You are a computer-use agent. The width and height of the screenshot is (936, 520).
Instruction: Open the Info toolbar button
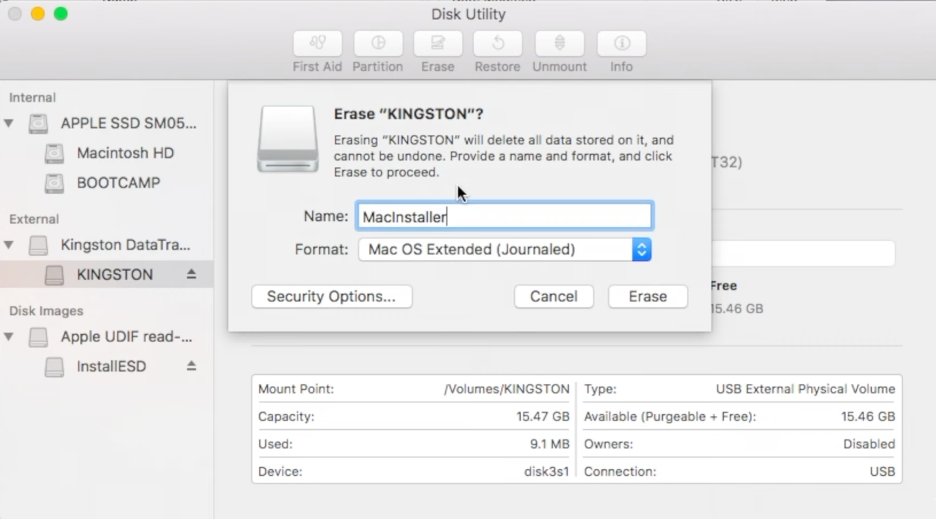click(x=621, y=44)
